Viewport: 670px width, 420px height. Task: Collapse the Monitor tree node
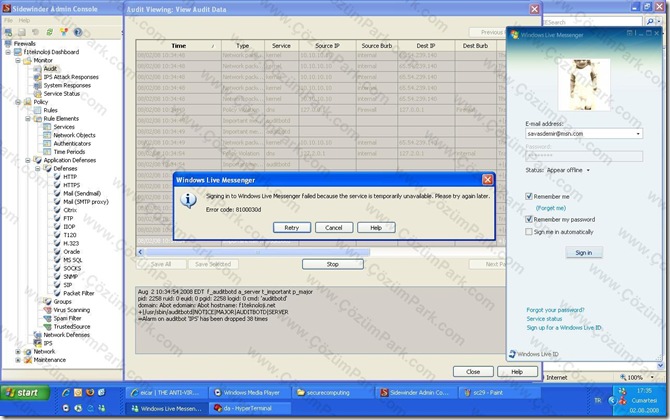pyautogui.click(x=18, y=61)
